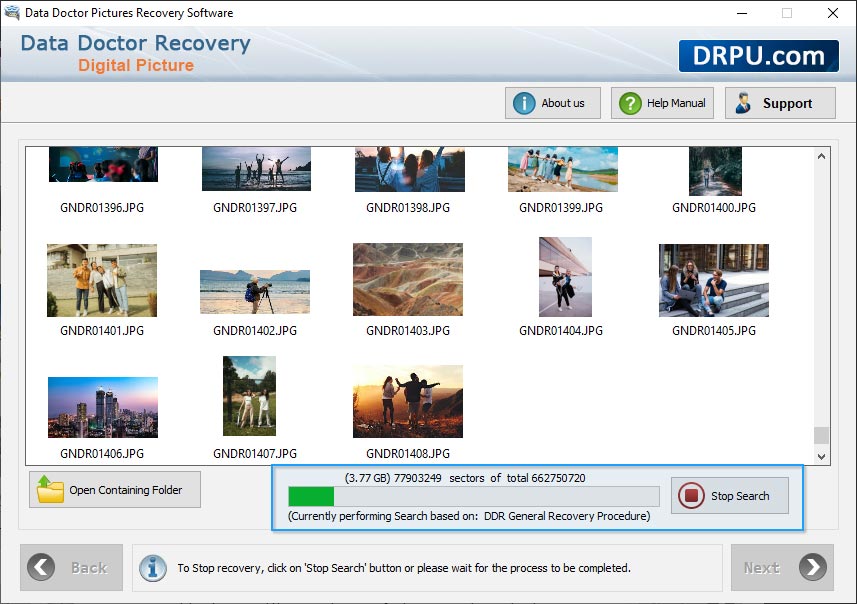Image resolution: width=857 pixels, height=604 pixels.
Task: Click the file name GNDR01396.JPG
Action: (102, 208)
